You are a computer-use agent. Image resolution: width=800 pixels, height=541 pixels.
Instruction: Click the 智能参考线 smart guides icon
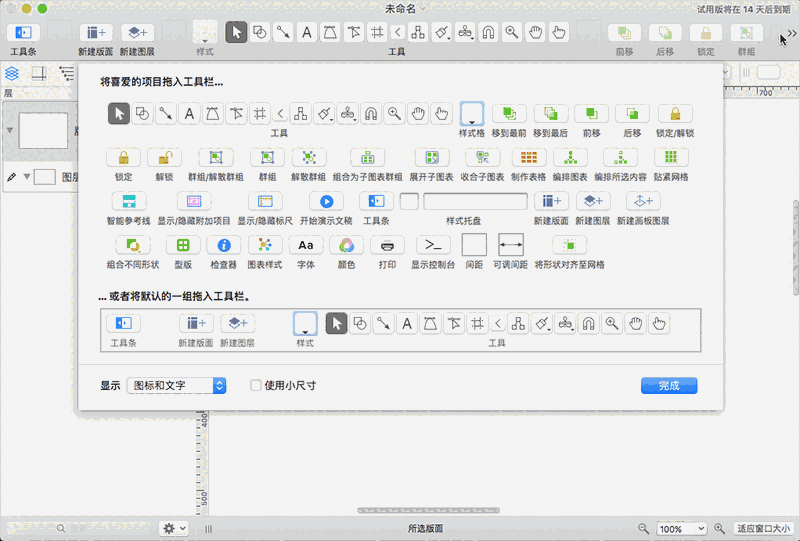tap(129, 201)
